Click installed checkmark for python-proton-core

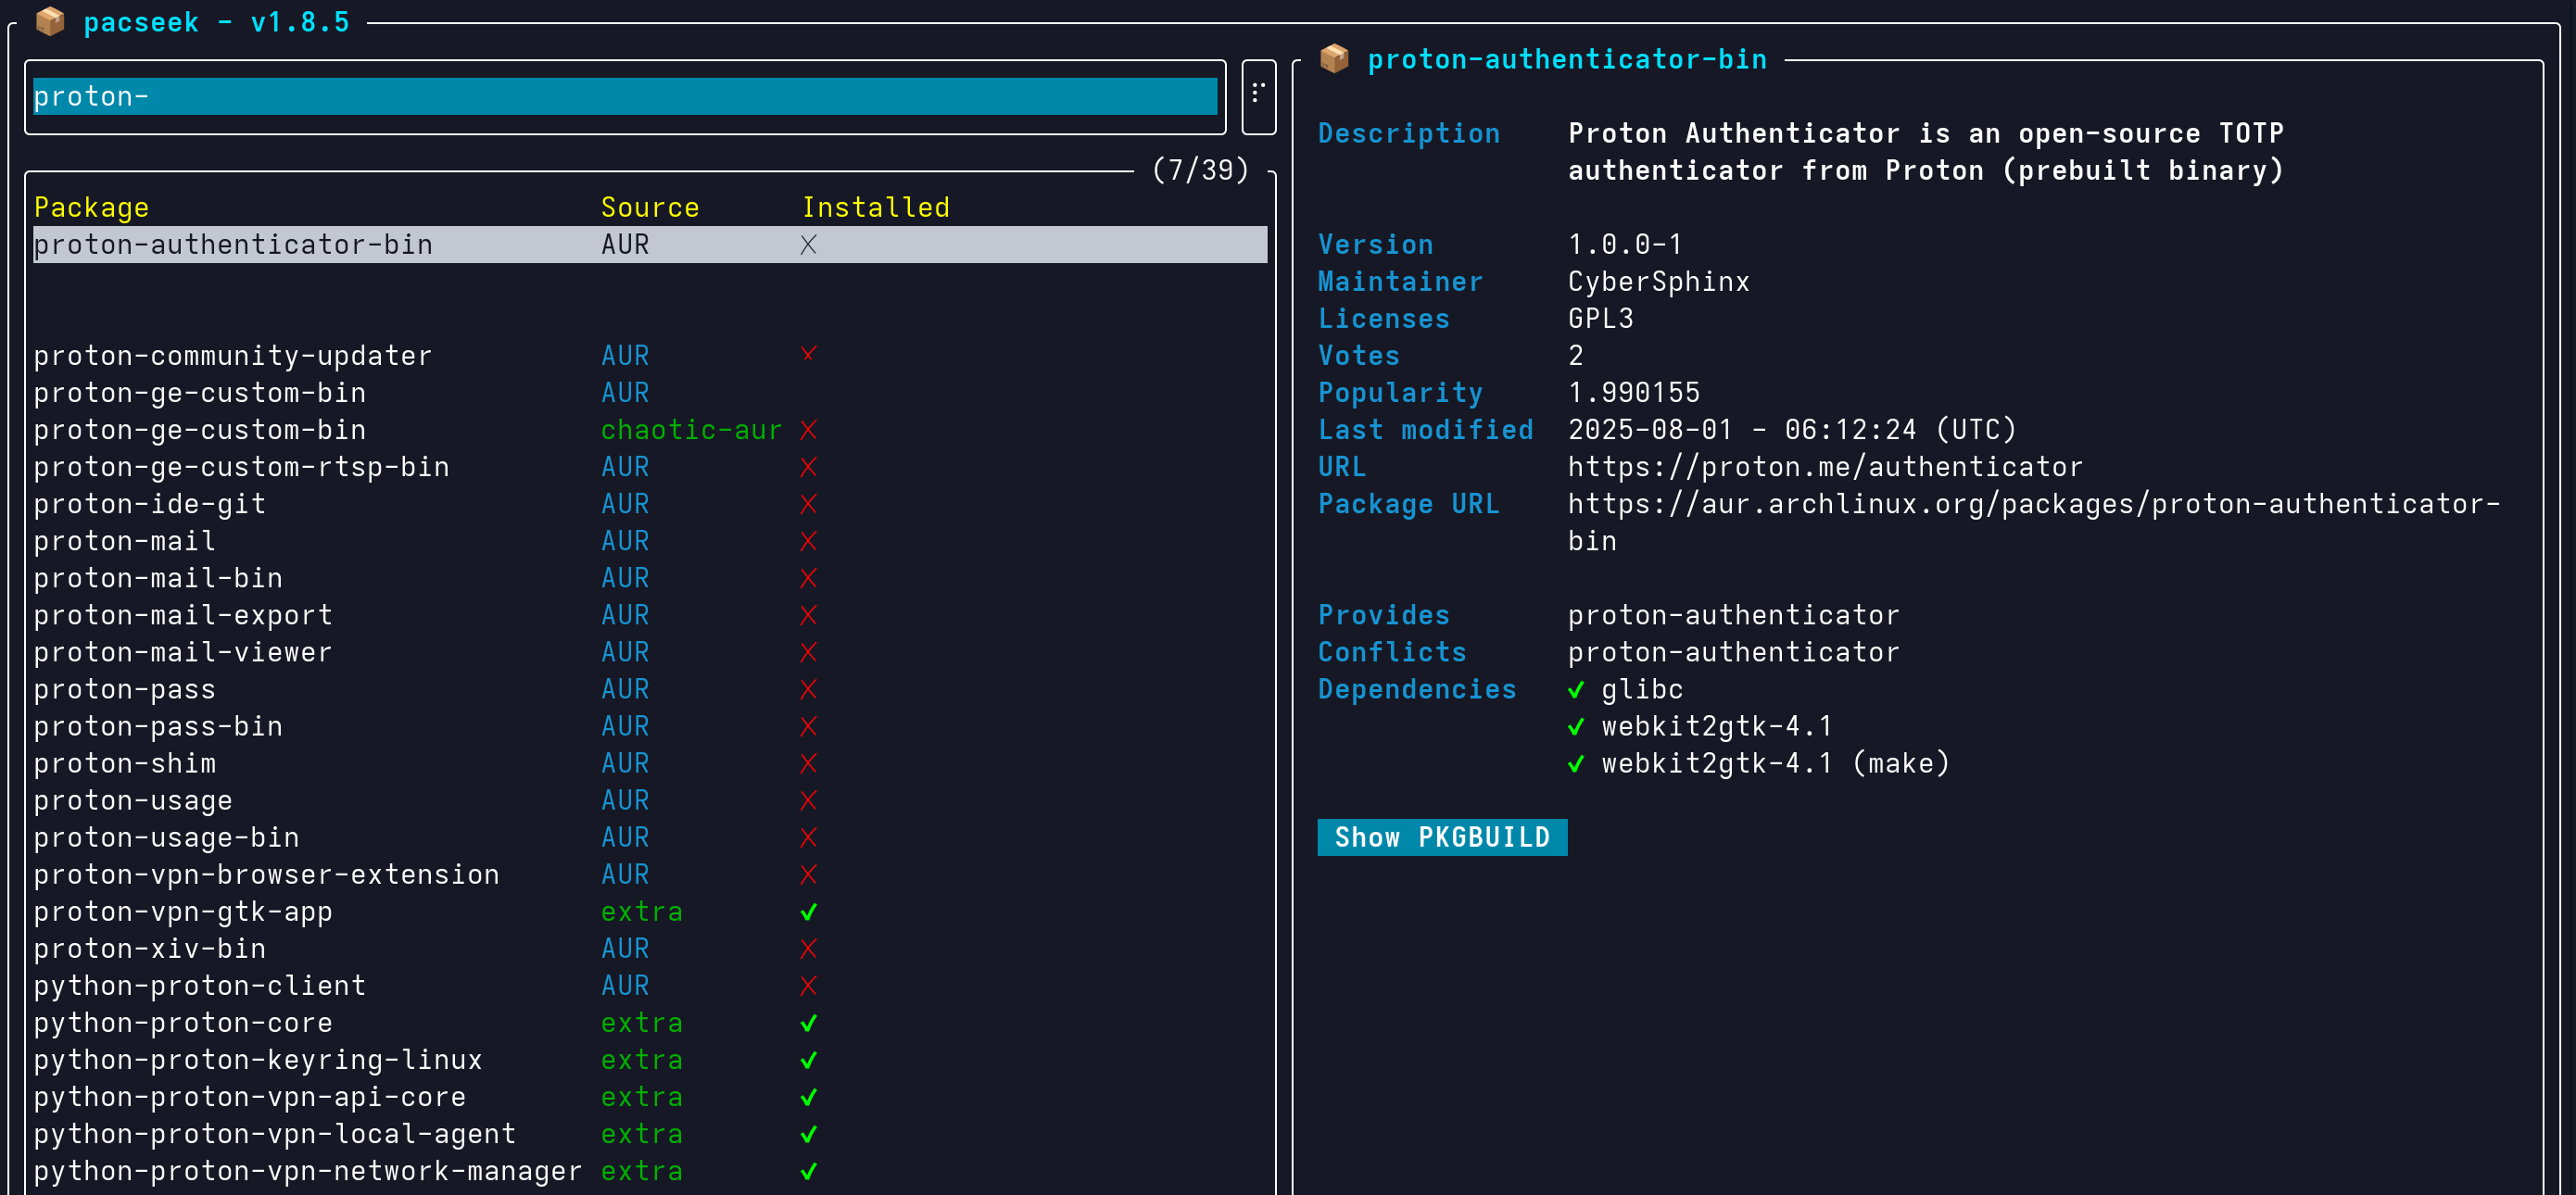808,1023
